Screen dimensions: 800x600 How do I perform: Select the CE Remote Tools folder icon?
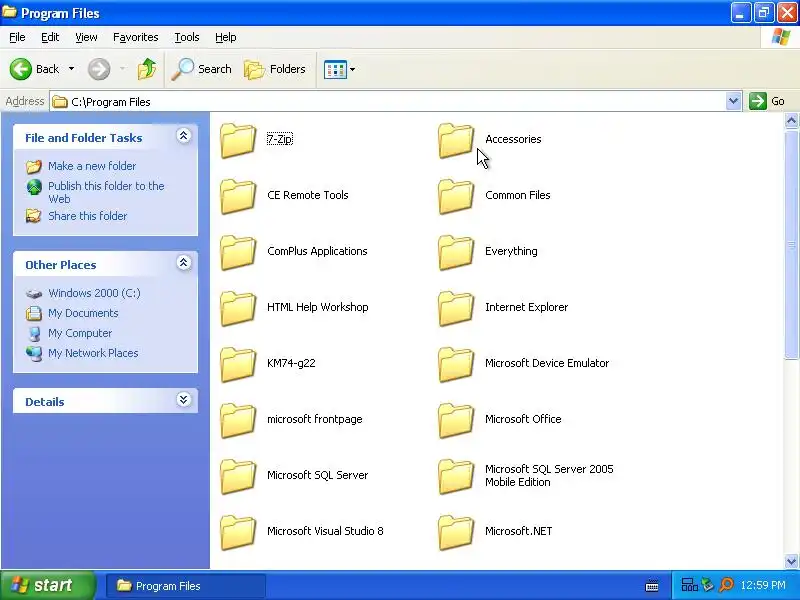pos(238,196)
